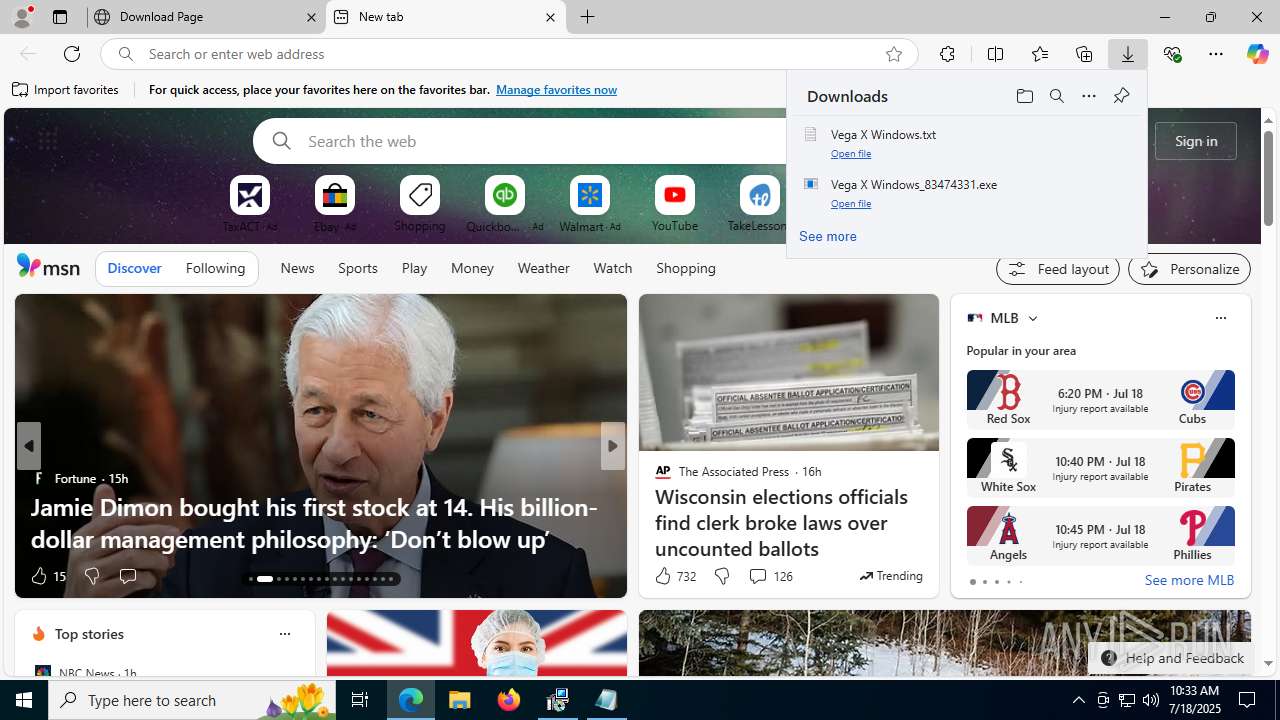Open file Vega X Windows.txt

(x=851, y=154)
